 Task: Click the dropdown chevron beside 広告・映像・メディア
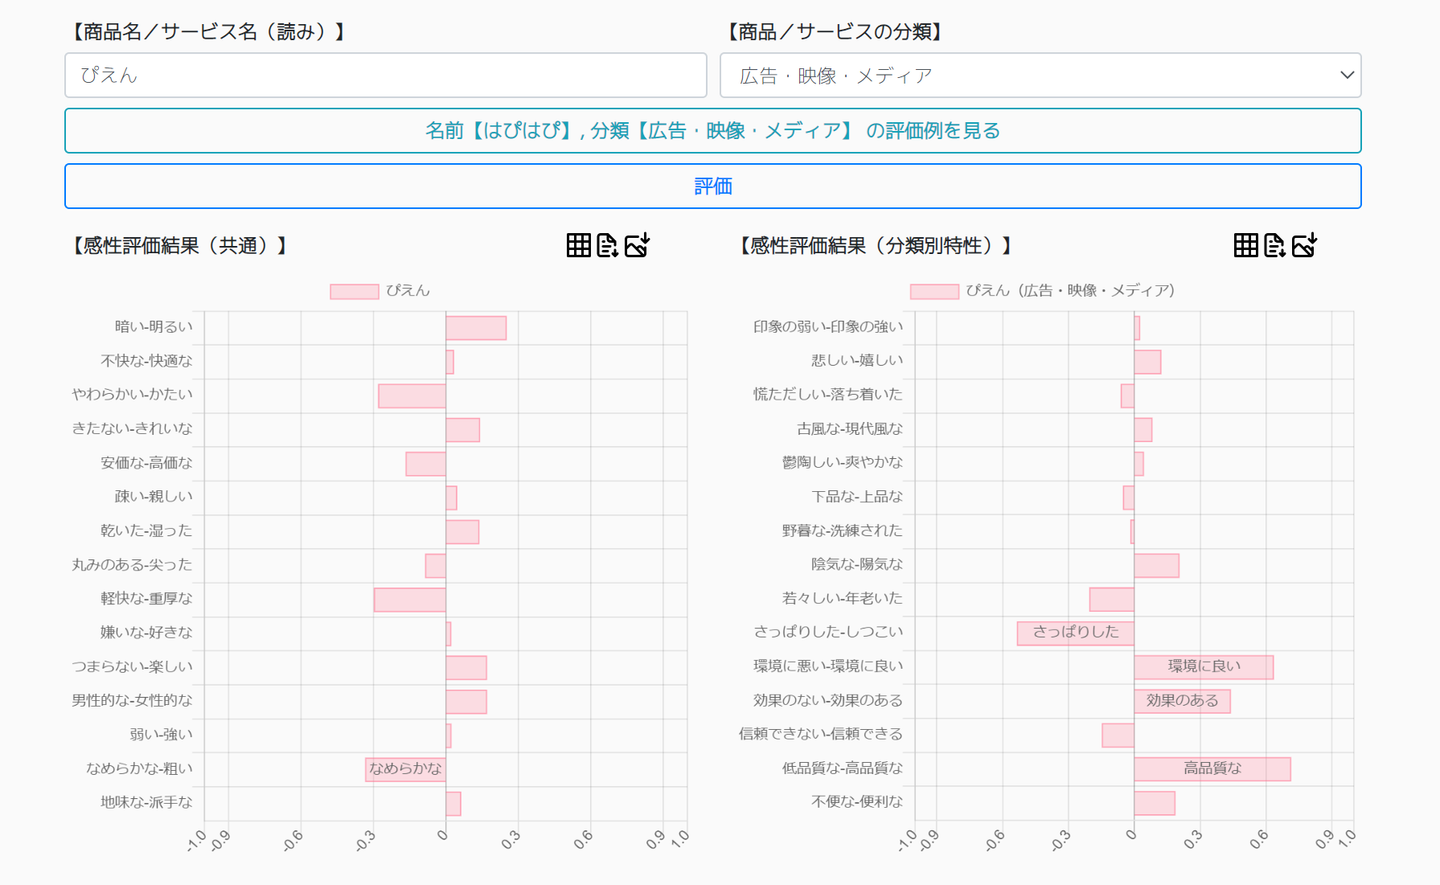click(x=1346, y=75)
